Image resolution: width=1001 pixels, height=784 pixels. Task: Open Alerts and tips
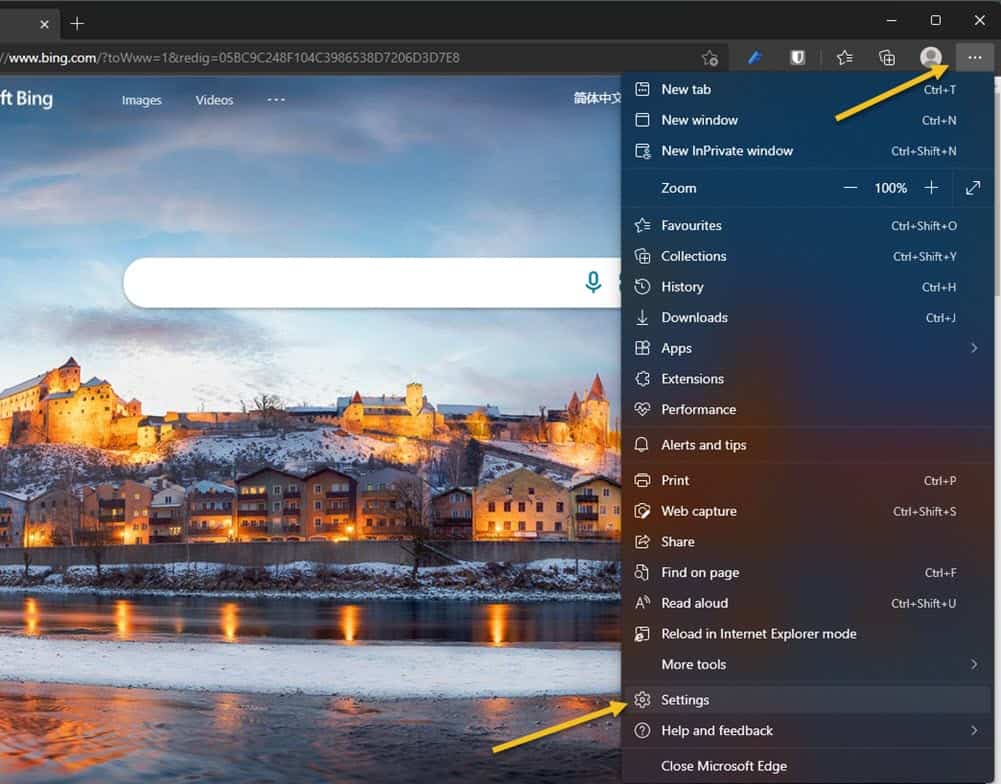[807, 445]
